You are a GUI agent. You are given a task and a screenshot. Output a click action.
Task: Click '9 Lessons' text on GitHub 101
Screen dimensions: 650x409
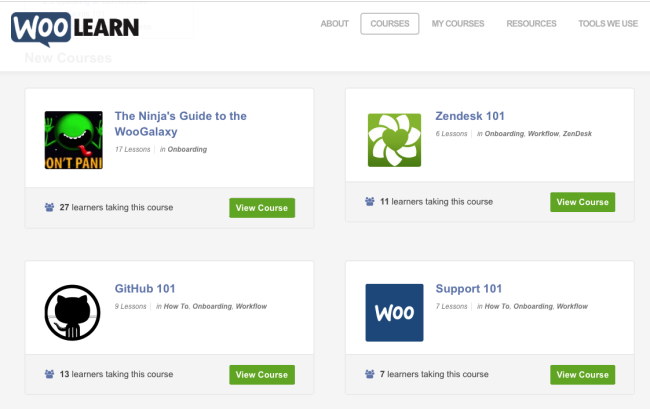[131, 306]
